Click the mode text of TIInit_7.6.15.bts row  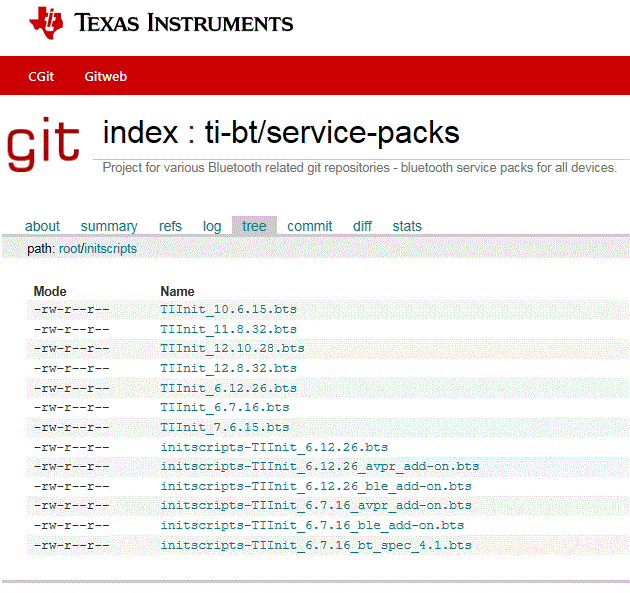[x=72, y=427]
